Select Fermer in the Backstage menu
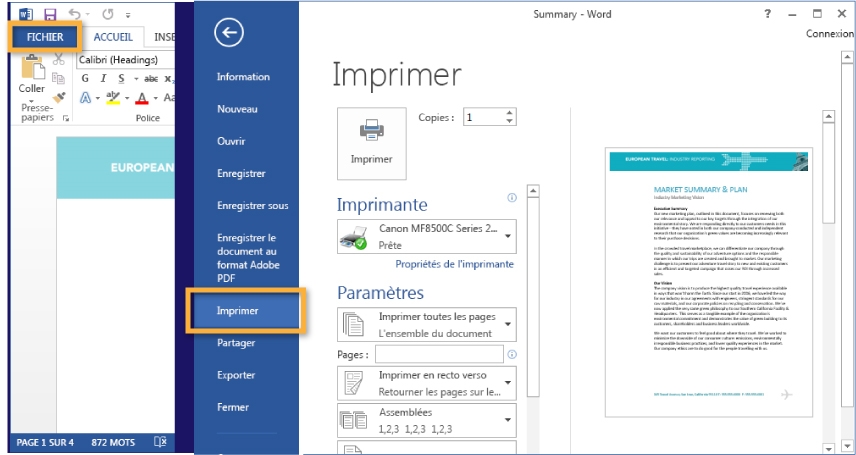 point(233,407)
